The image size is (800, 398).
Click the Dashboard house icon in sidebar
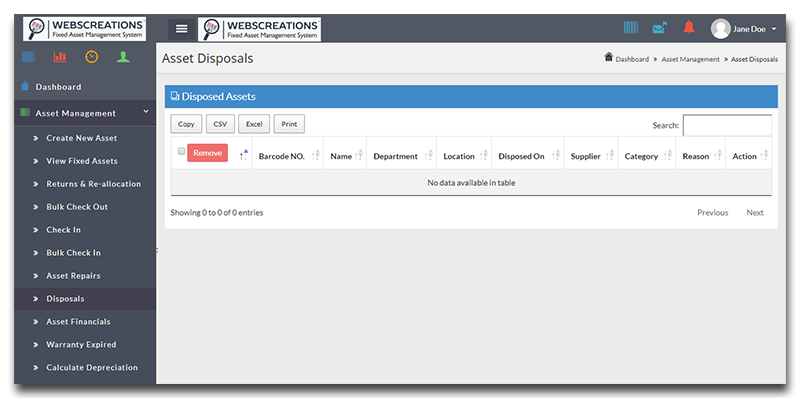pyautogui.click(x=25, y=86)
